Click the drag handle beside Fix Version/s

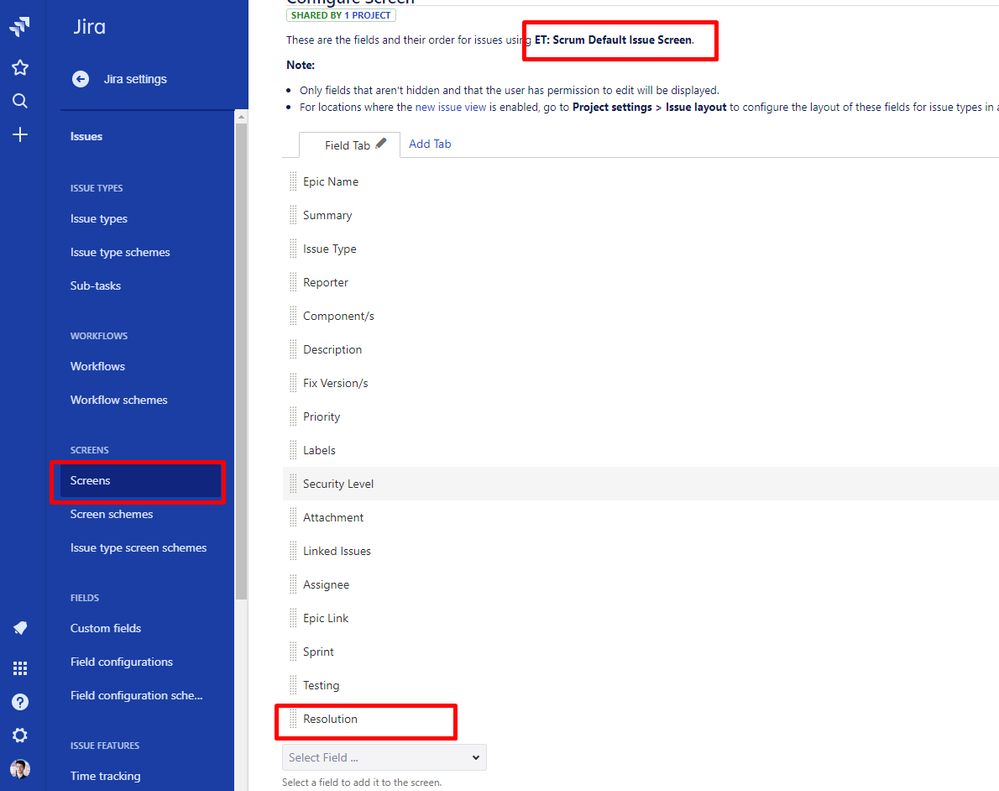click(293, 383)
